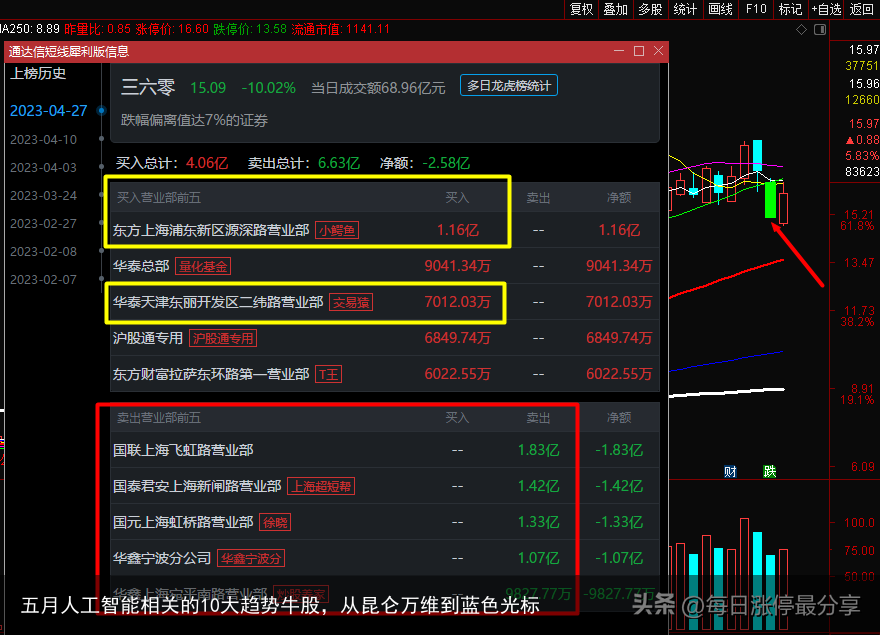The image size is (880, 635).
Task: Click 买入总计 4.06亿 value
Action: coord(207,163)
